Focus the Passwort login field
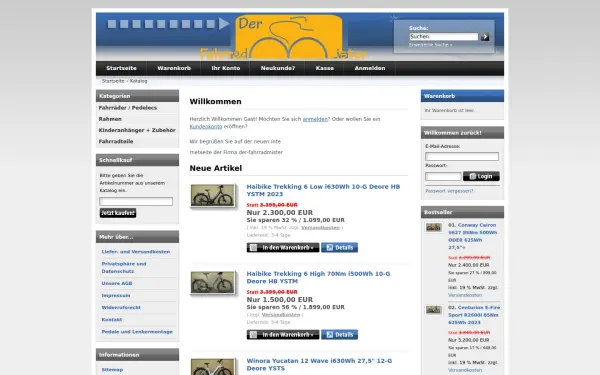The height and width of the screenshot is (375, 600). pos(443,176)
